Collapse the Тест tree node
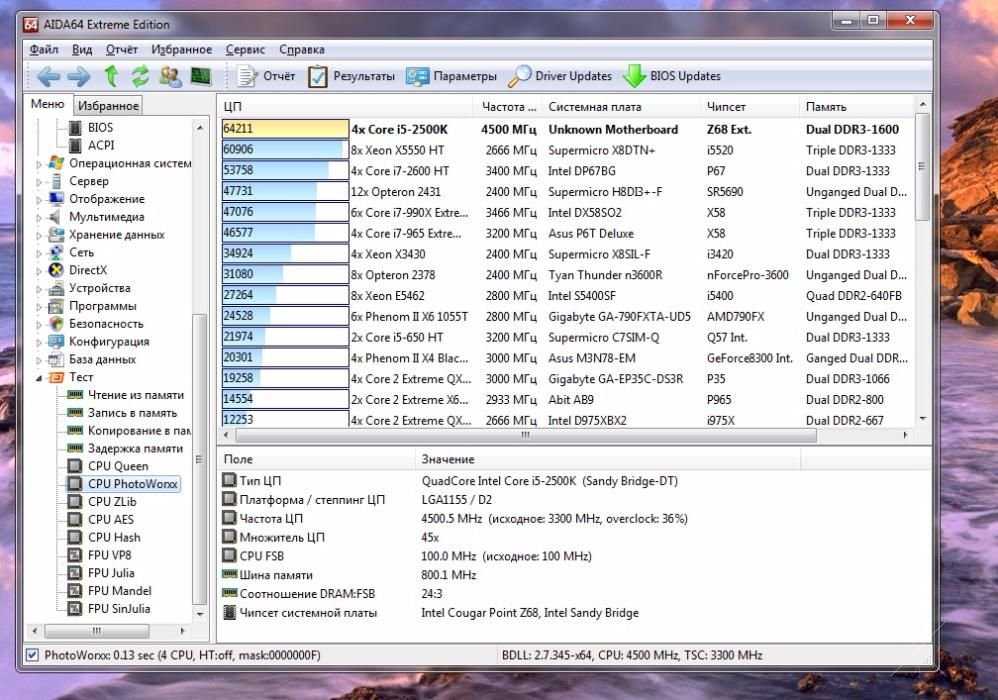The image size is (998, 700). click(38, 378)
